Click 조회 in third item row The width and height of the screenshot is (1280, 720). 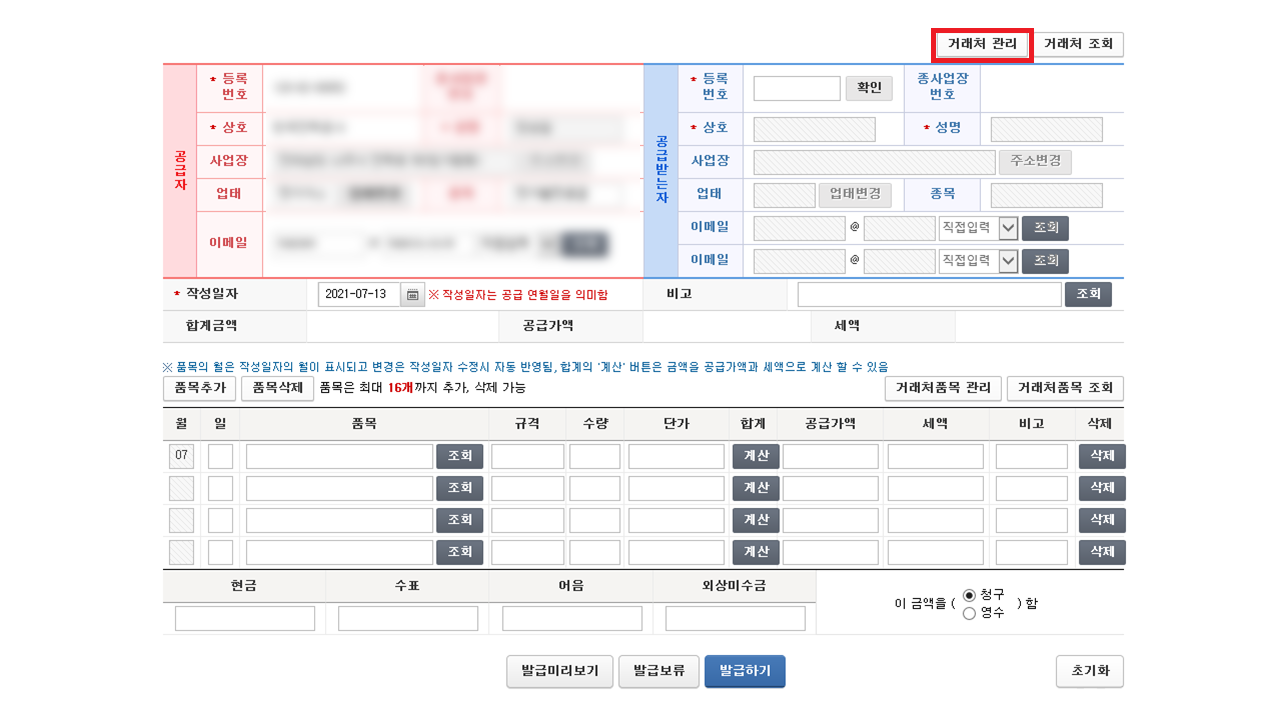(460, 520)
